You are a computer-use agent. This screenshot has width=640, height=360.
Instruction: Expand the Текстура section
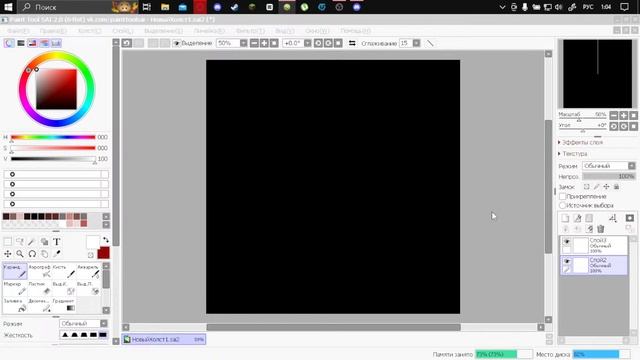tap(573, 154)
